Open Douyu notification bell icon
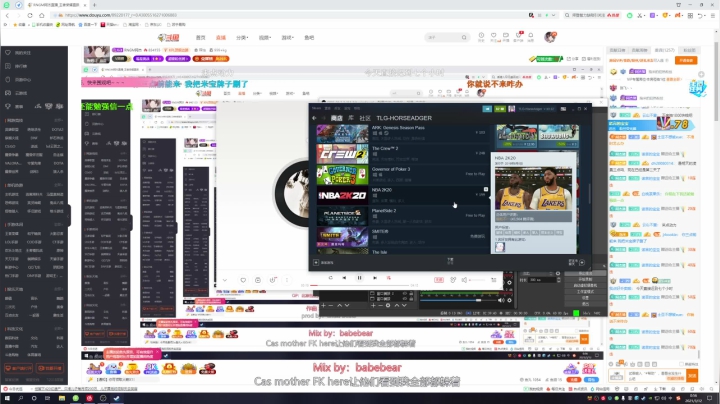720x404 pixels. point(530,37)
